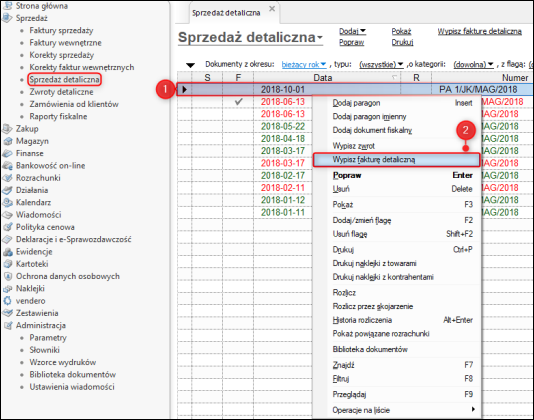534x420 pixels.
Task: Click the Strona główna sidebar icon
Action: tap(7, 5)
